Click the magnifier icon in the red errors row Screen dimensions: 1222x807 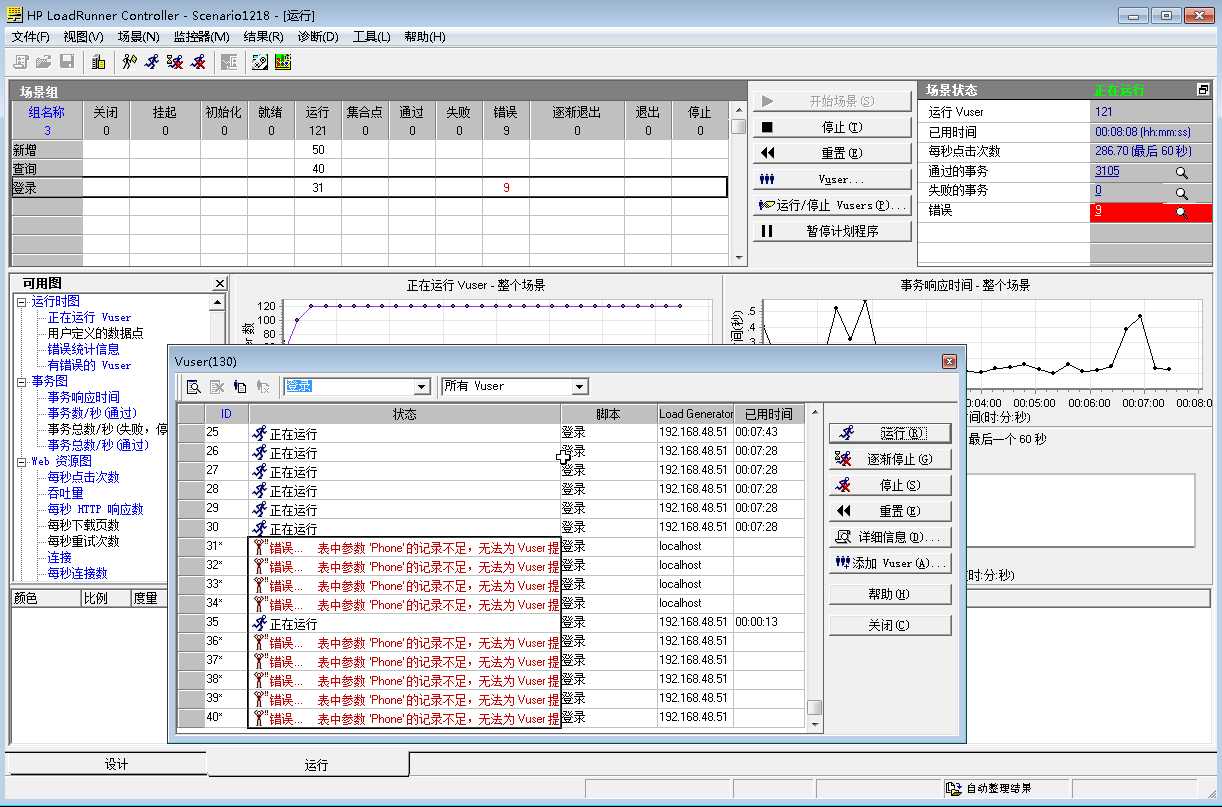pos(1181,212)
